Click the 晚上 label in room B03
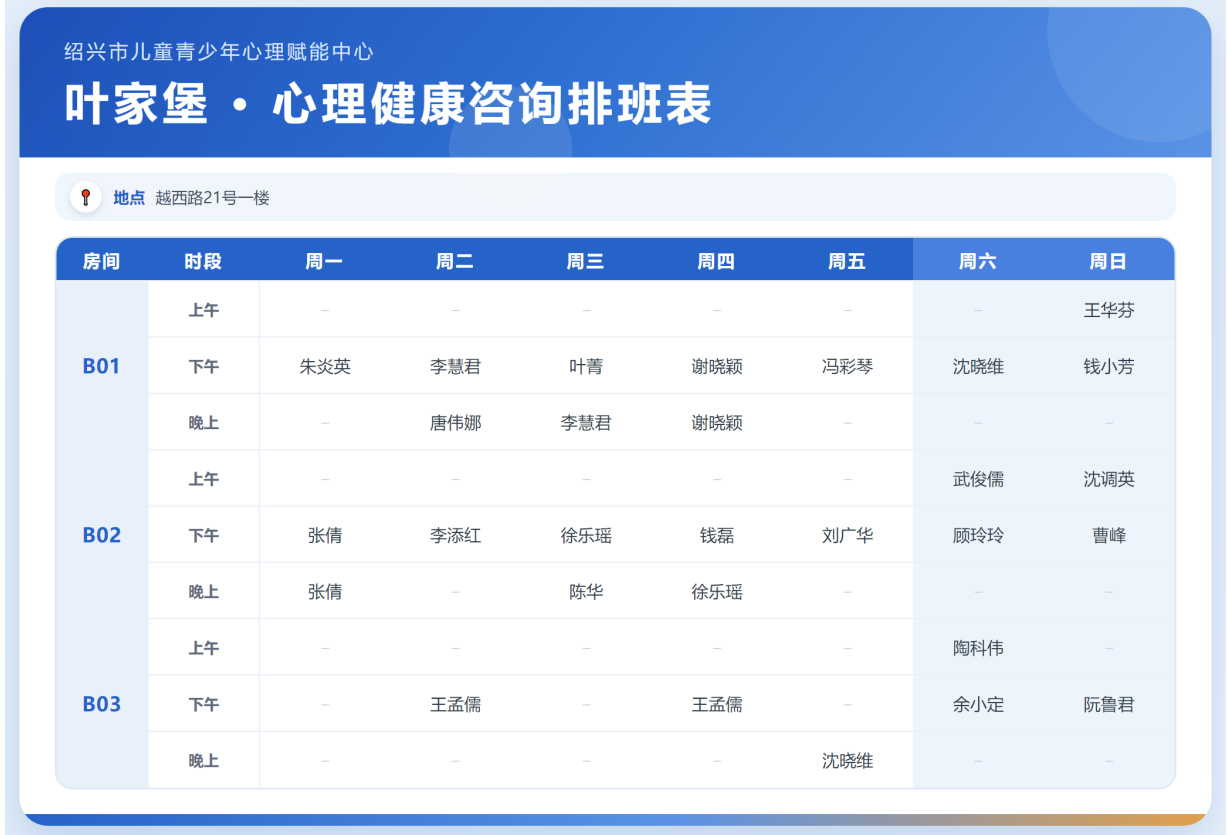Image resolution: width=1227 pixels, height=835 pixels. tap(204, 761)
